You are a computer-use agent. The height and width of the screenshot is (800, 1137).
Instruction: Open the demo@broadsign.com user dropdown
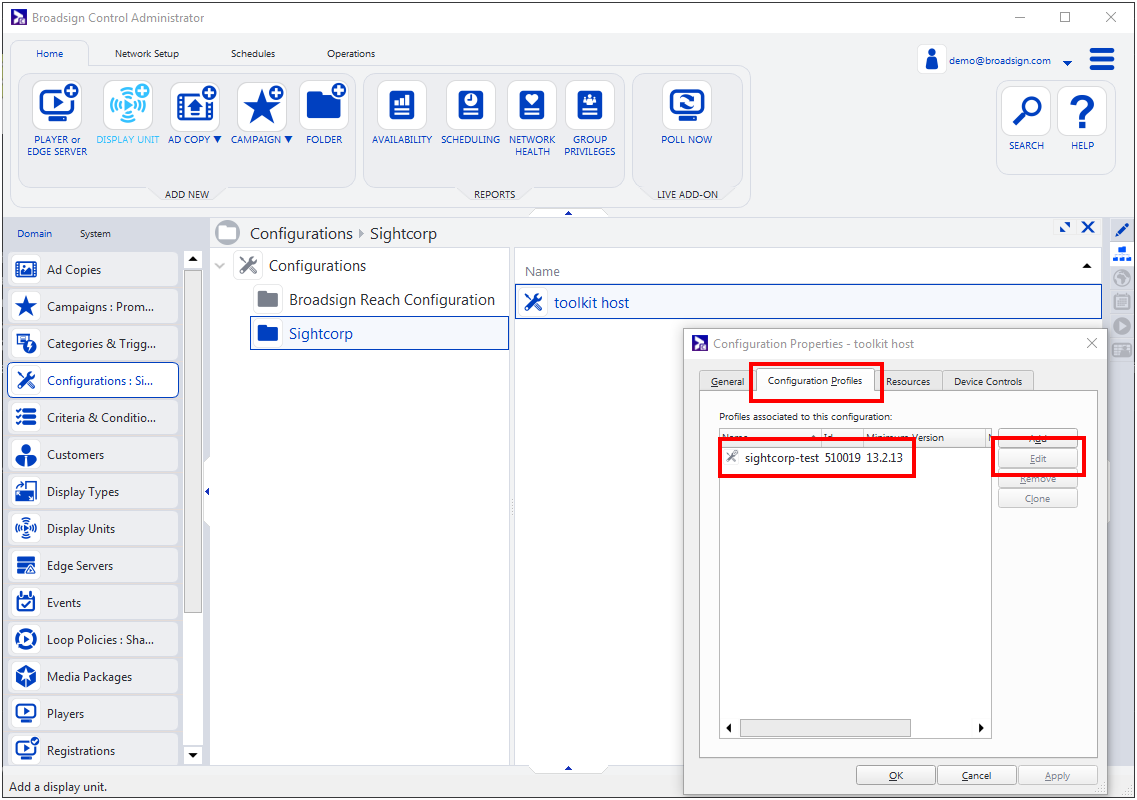(x=1067, y=62)
